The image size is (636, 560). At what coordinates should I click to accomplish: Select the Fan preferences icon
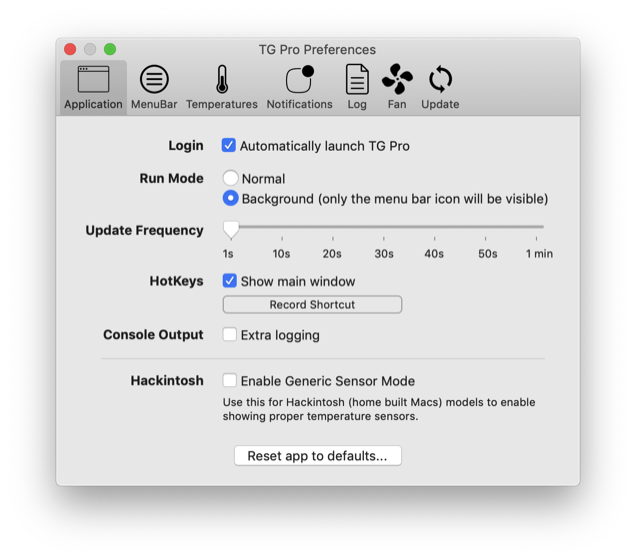[x=397, y=79]
